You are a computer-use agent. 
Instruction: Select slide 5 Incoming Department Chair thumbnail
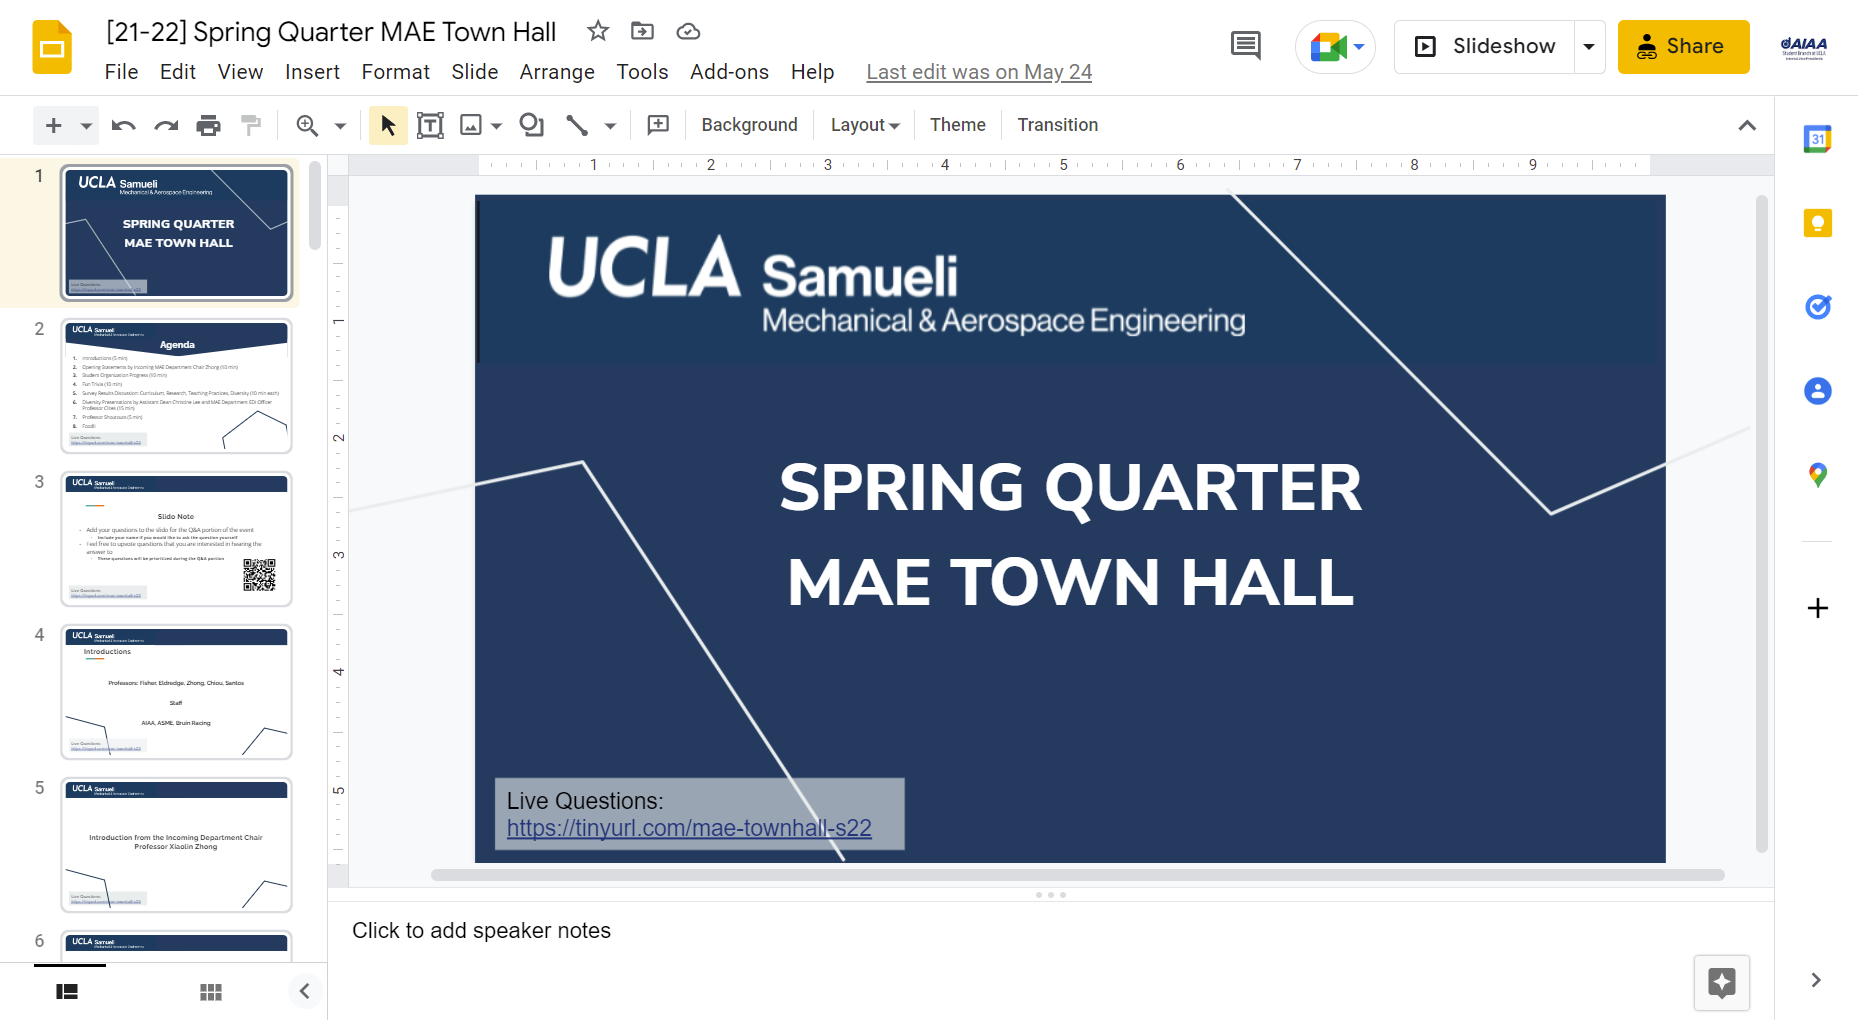[176, 845]
